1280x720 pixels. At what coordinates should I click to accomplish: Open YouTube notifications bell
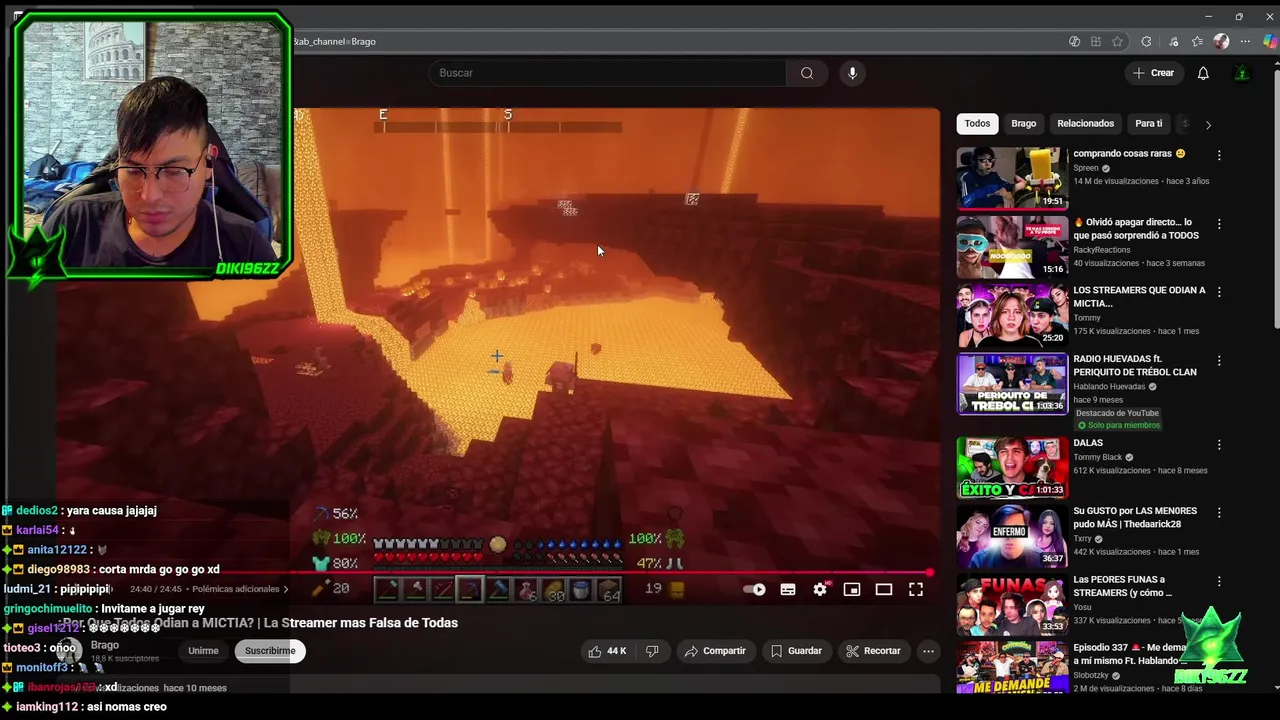pyautogui.click(x=1203, y=73)
